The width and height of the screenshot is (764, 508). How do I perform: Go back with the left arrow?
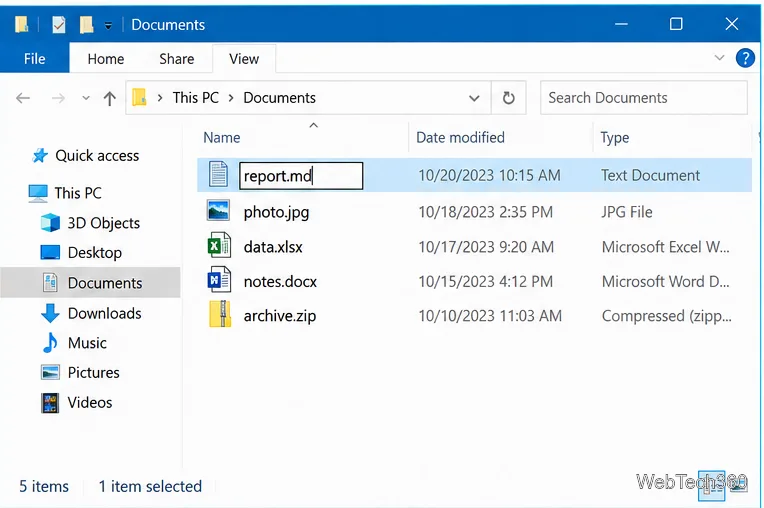(23, 98)
